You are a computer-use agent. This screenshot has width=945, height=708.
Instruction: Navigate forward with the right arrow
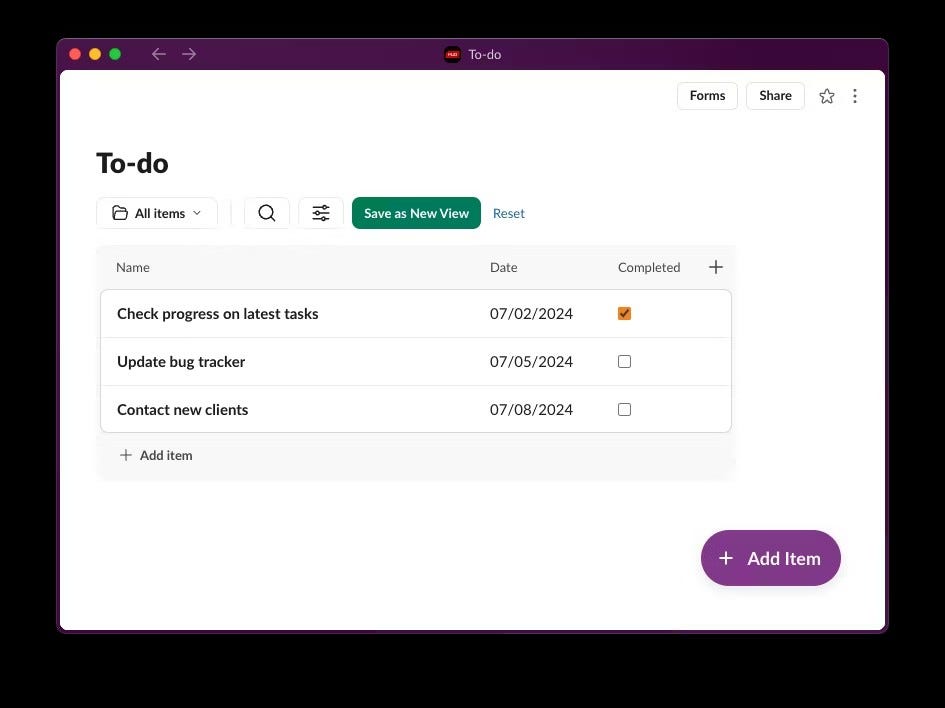189,54
